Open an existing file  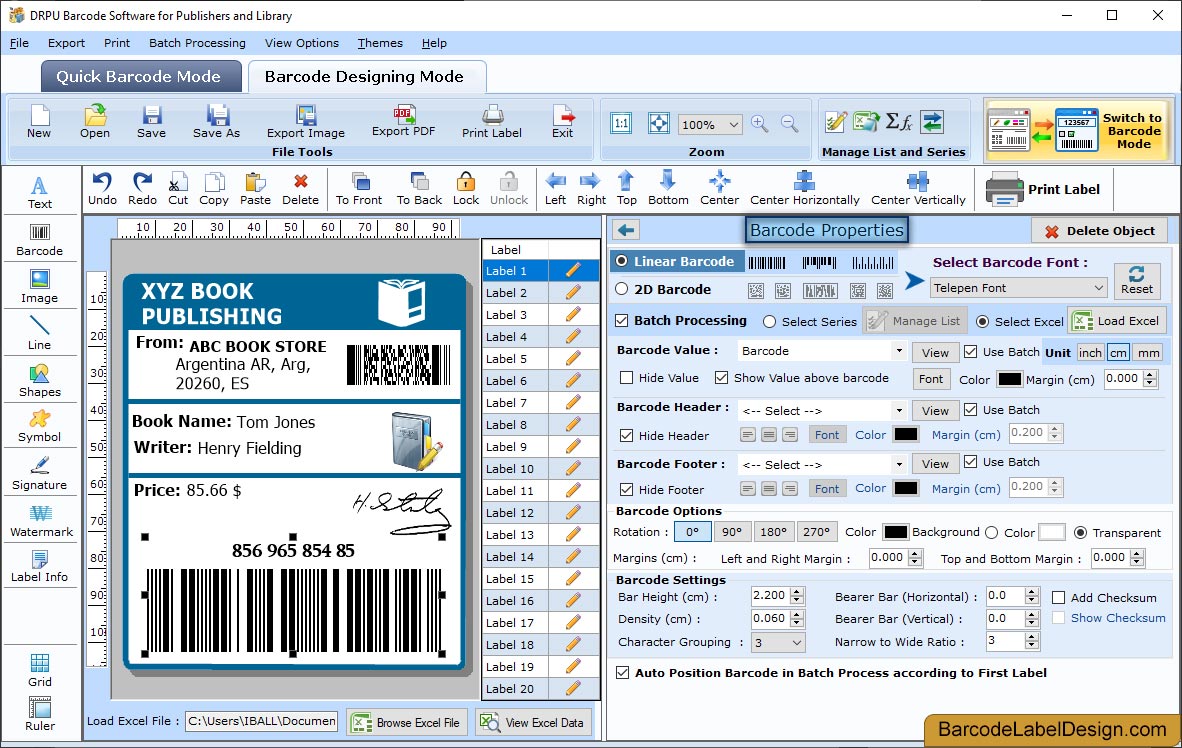tap(95, 122)
